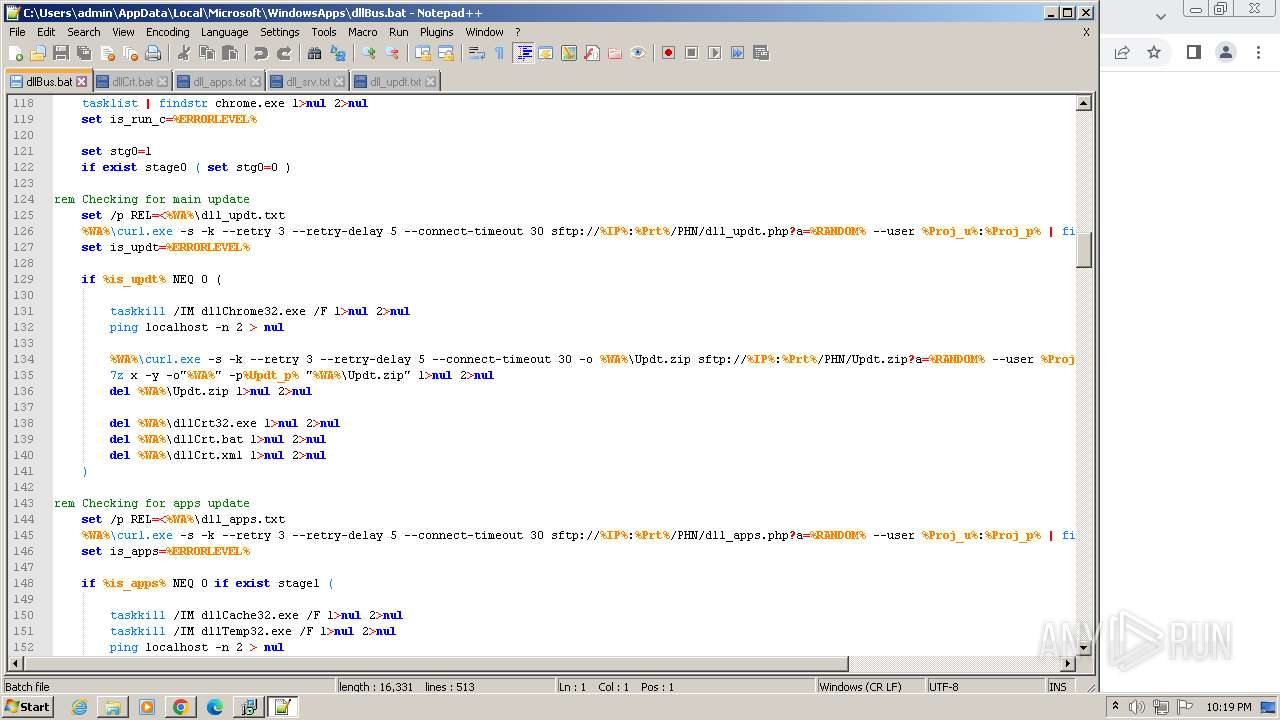Open the Edit menu

(x=46, y=32)
